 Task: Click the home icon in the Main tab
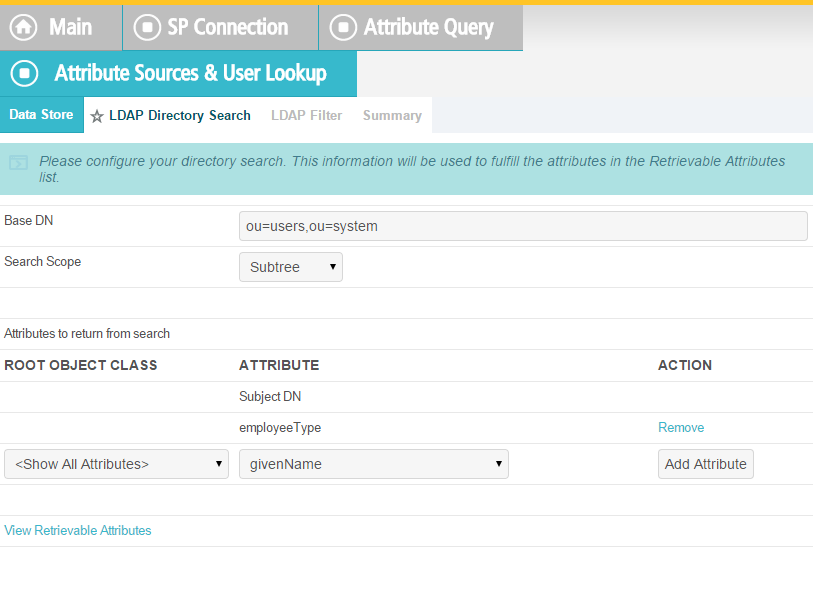(x=24, y=27)
